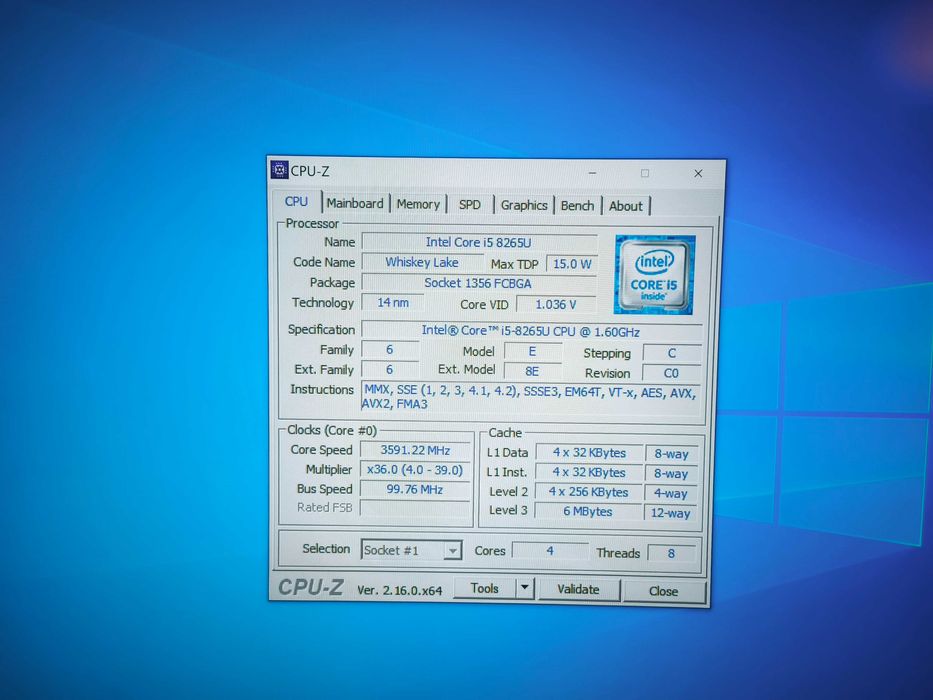Screen dimensions: 933x700
Task: Click the Level 3 value 6 MBytes
Action: (x=588, y=511)
